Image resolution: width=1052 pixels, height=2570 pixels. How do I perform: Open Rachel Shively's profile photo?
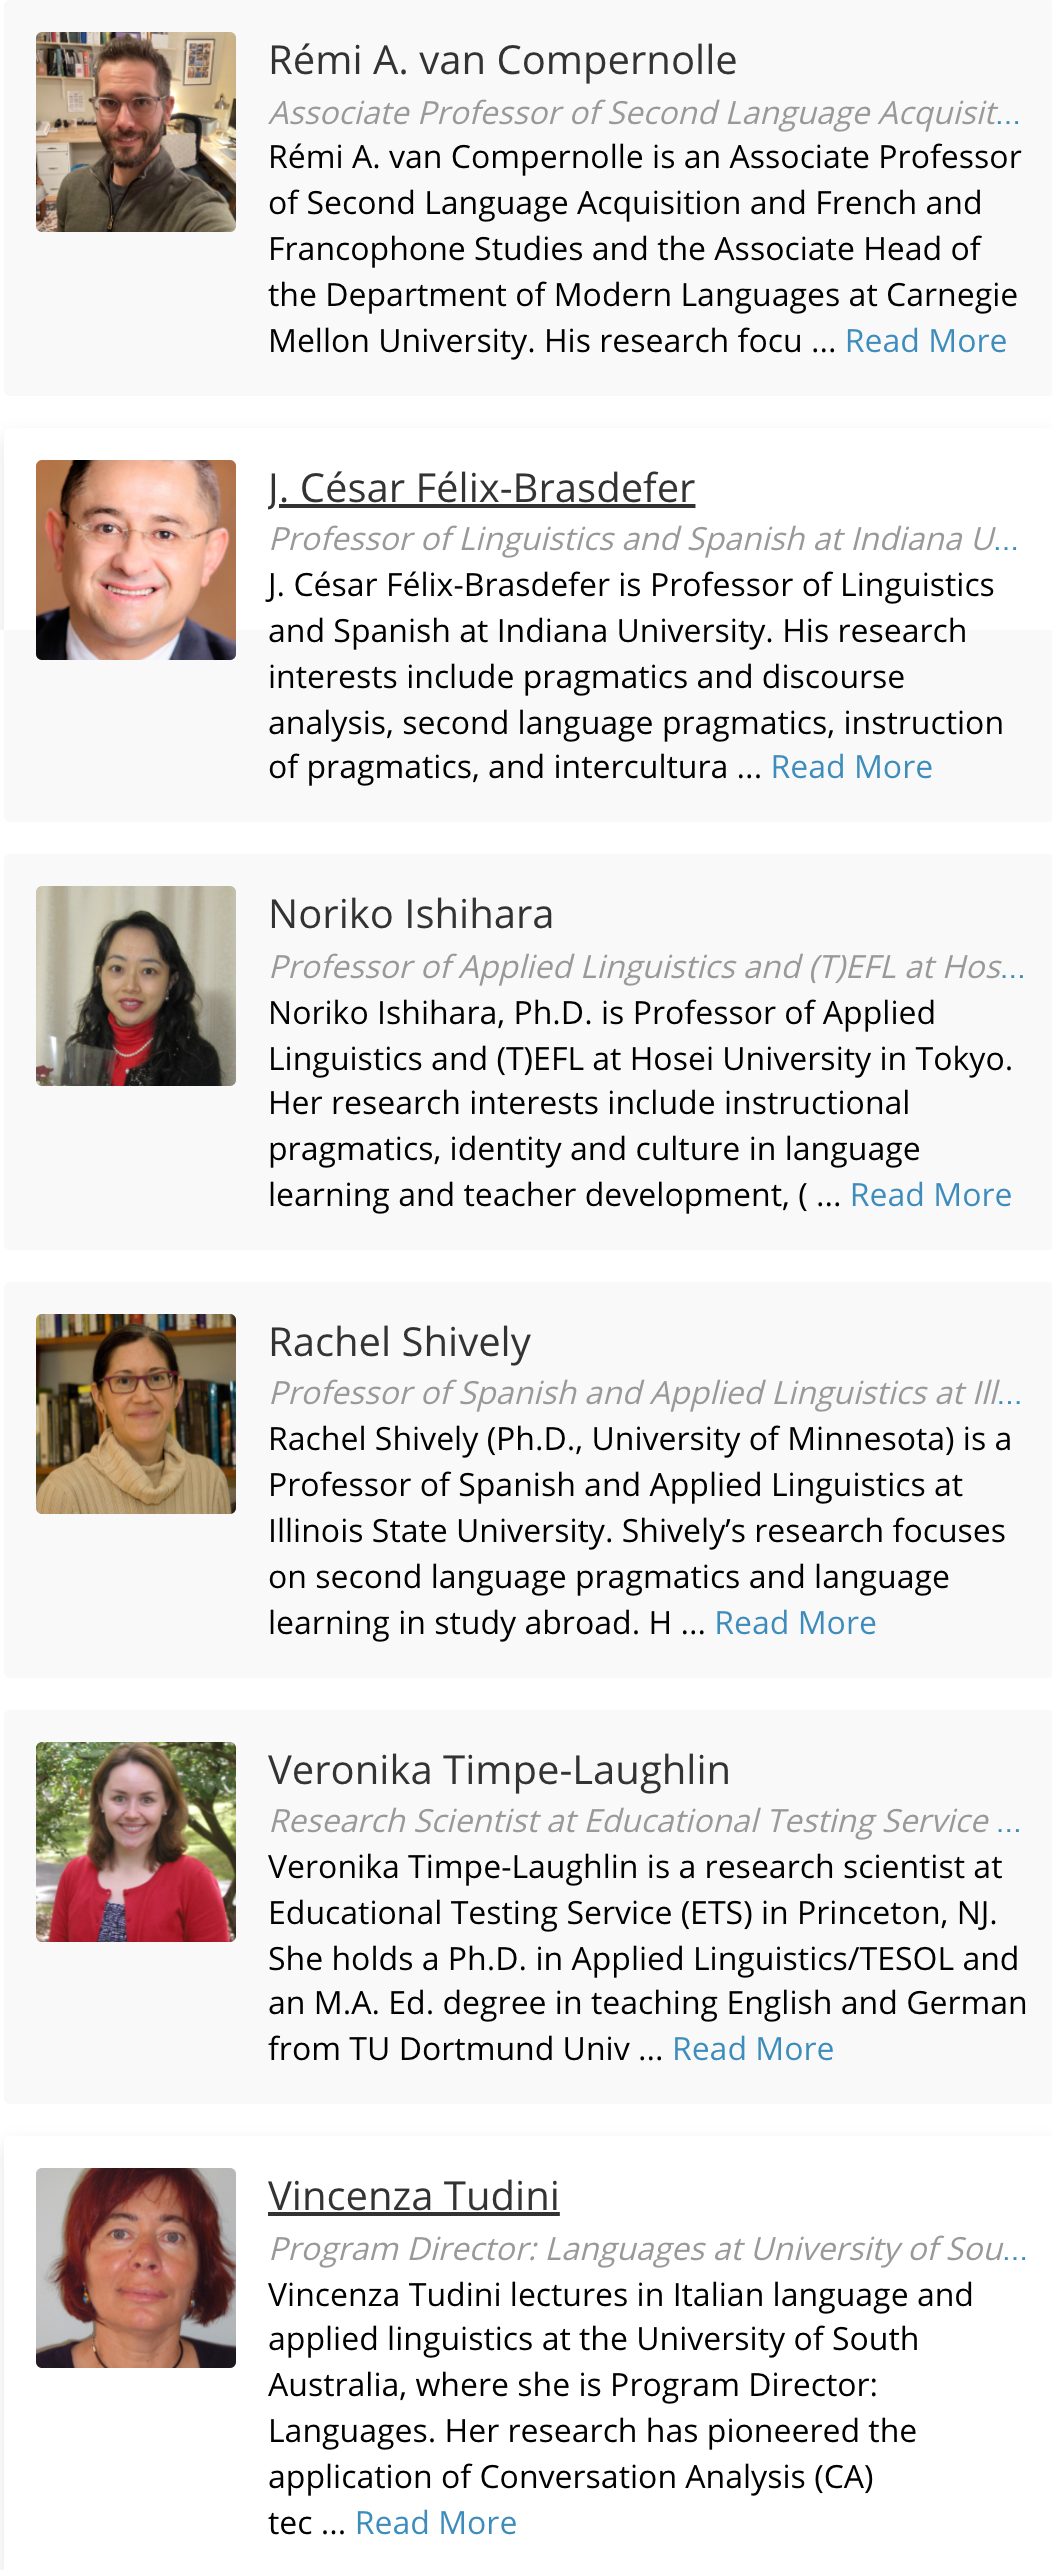136,1414
